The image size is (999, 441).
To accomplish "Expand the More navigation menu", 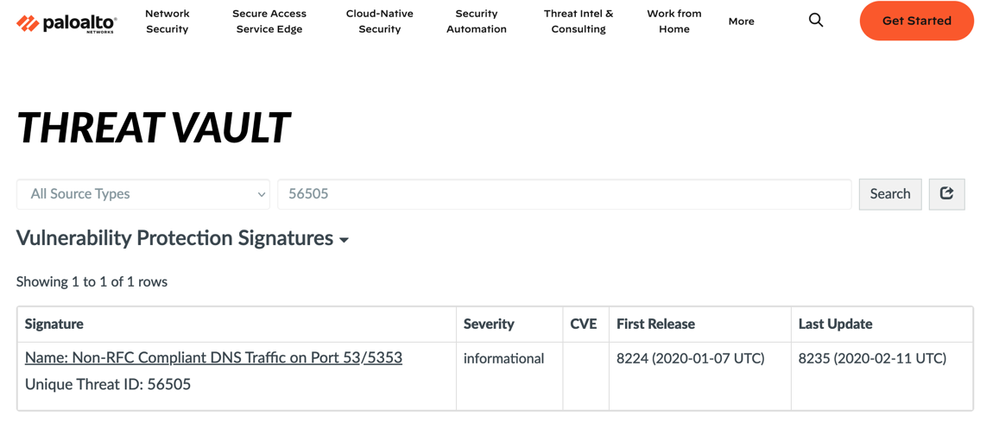I will click(x=741, y=21).
